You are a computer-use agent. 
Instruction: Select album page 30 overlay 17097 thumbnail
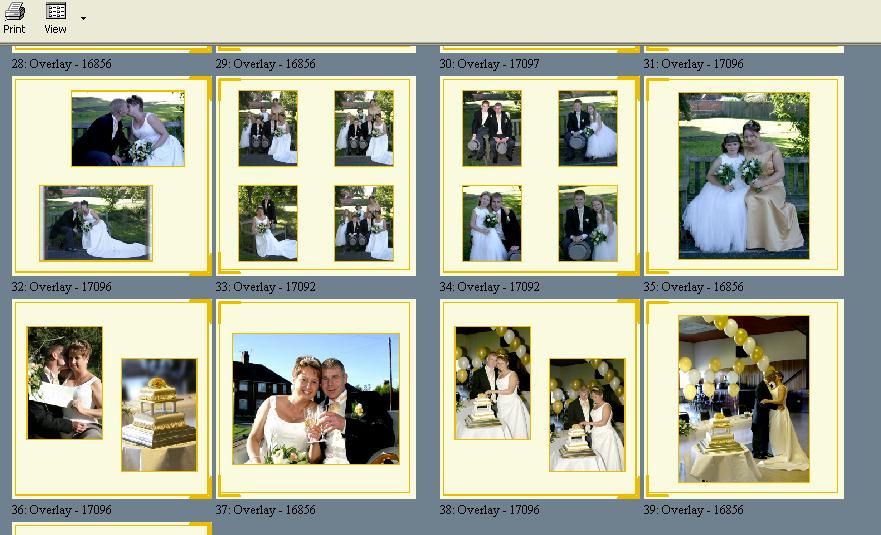[x=540, y=176]
